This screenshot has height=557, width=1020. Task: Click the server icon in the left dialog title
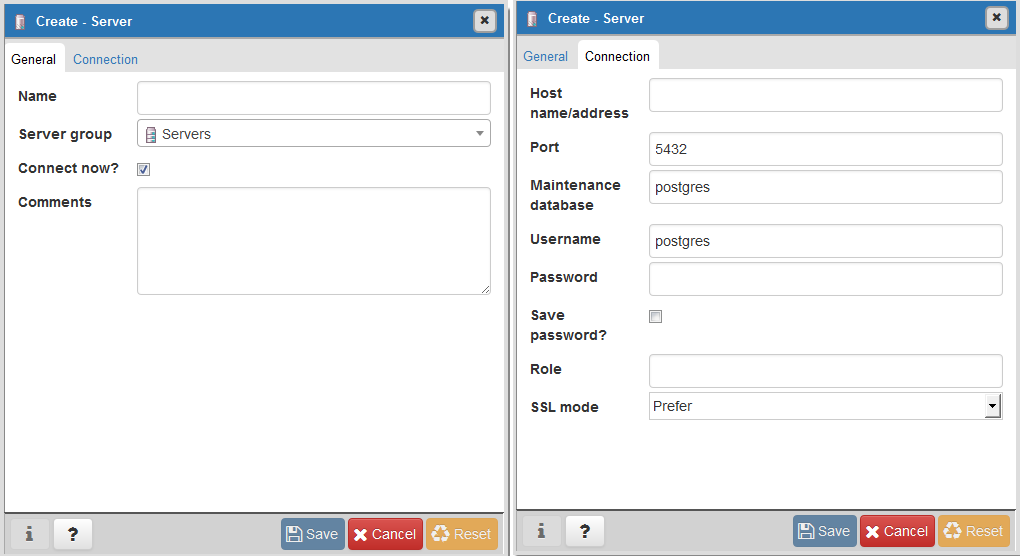click(21, 21)
